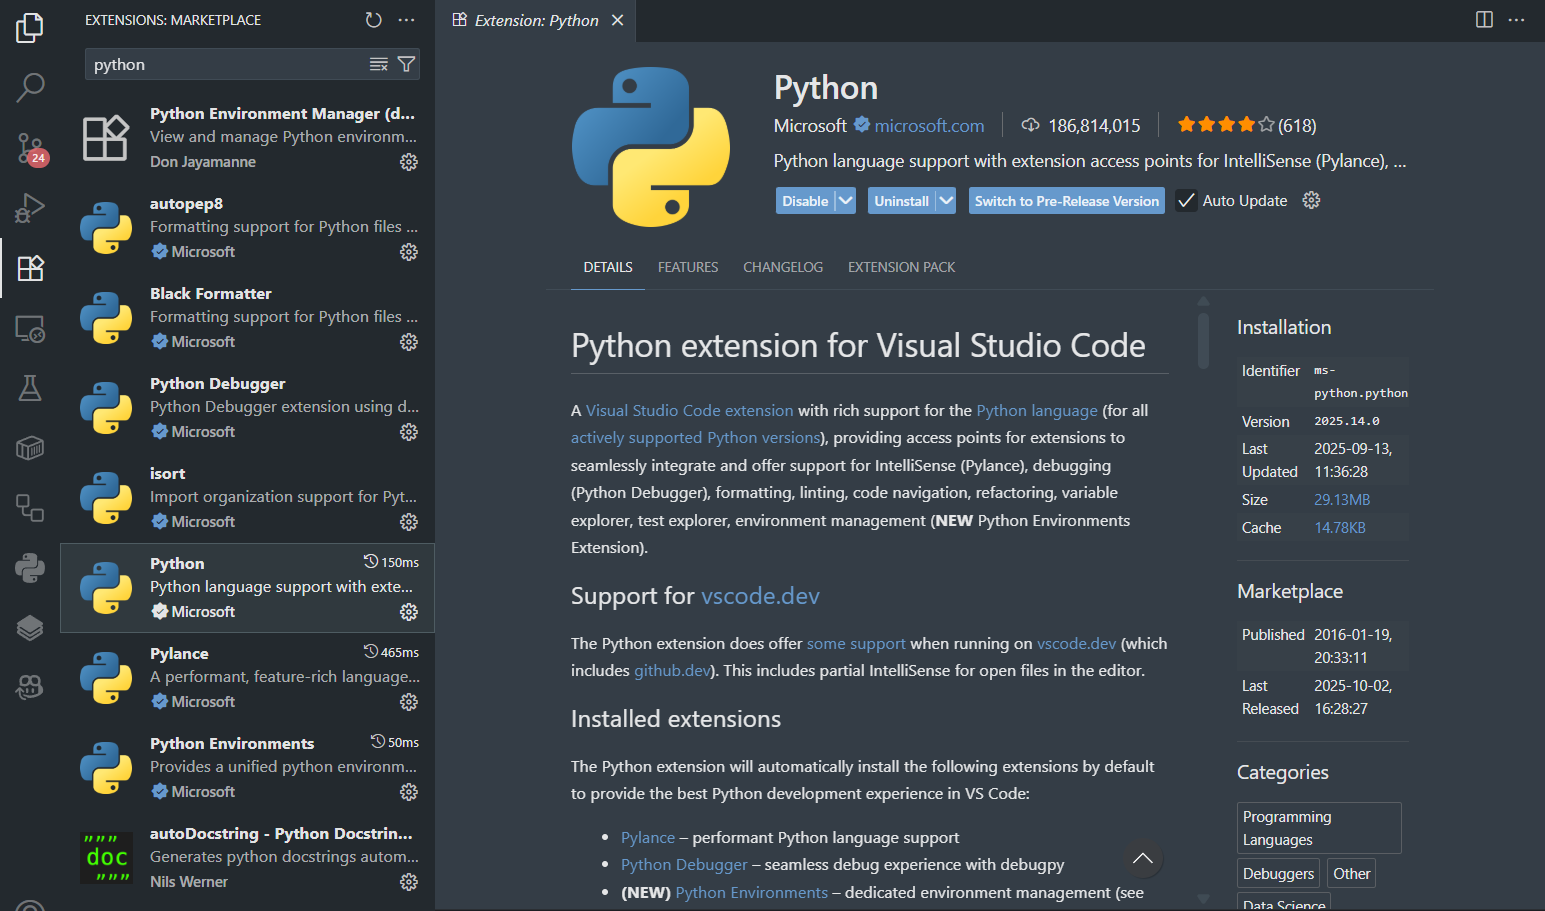Click the 14.78KB cache link

point(1340,528)
